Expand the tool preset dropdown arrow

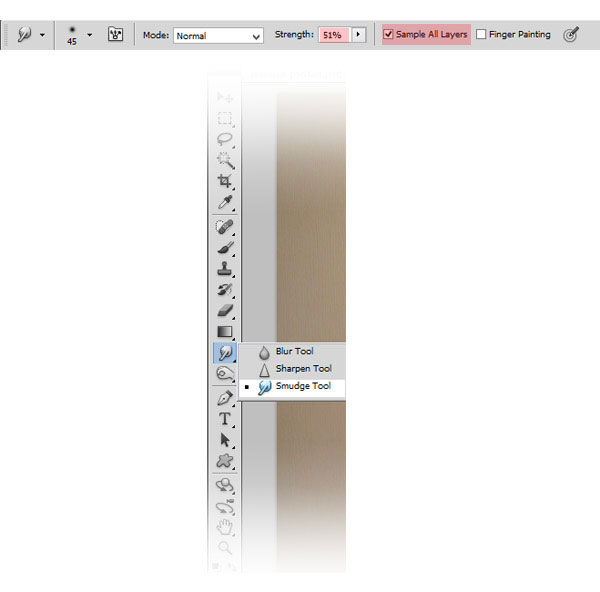[x=42, y=35]
